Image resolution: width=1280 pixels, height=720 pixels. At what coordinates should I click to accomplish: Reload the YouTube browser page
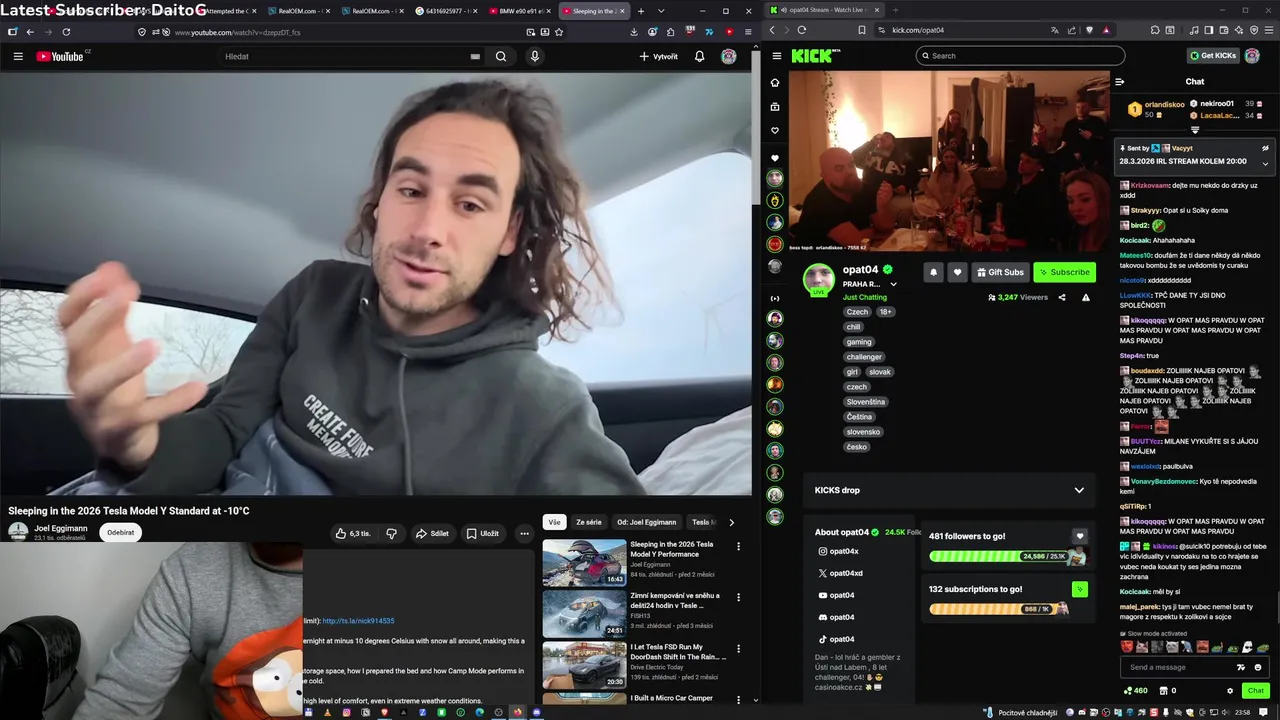coord(66,32)
